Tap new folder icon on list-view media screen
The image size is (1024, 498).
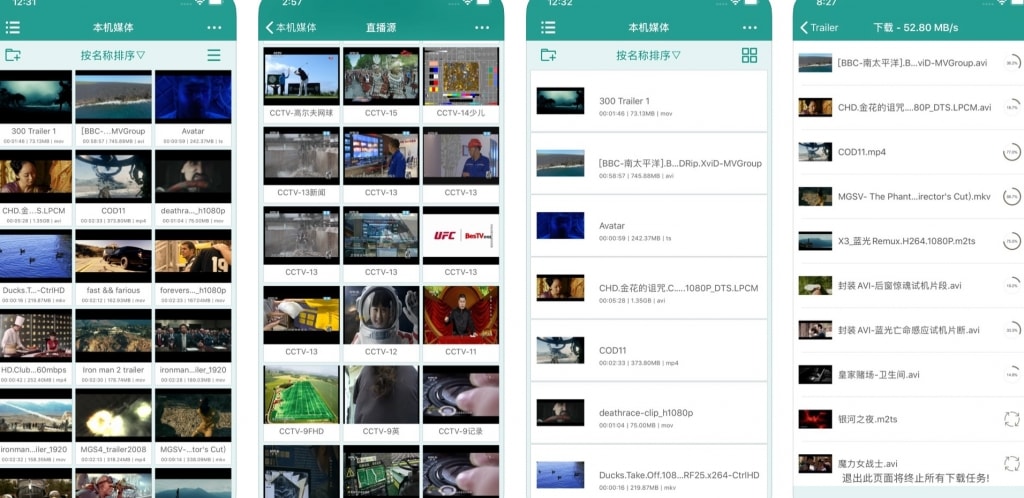[x=548, y=55]
